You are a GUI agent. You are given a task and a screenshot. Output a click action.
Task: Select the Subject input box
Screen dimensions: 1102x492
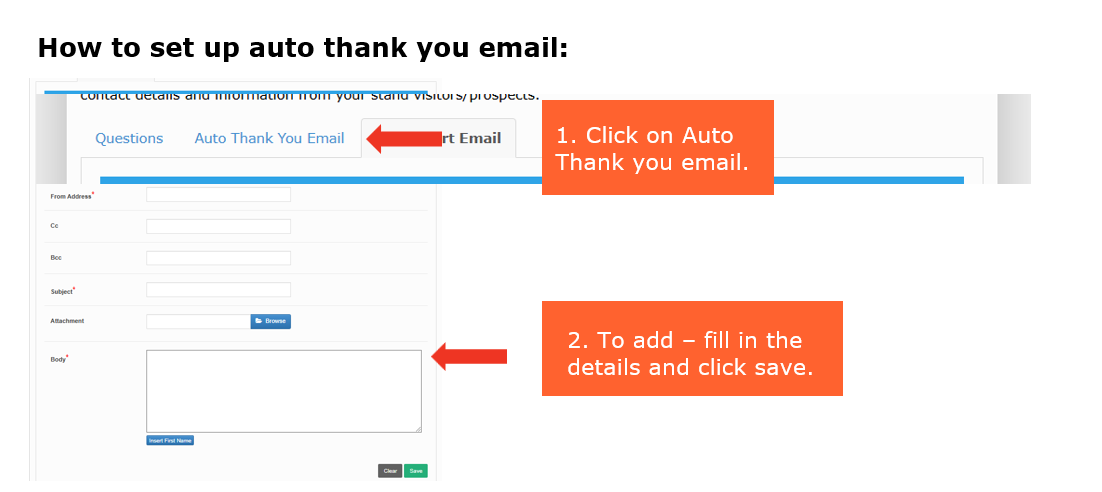click(218, 290)
